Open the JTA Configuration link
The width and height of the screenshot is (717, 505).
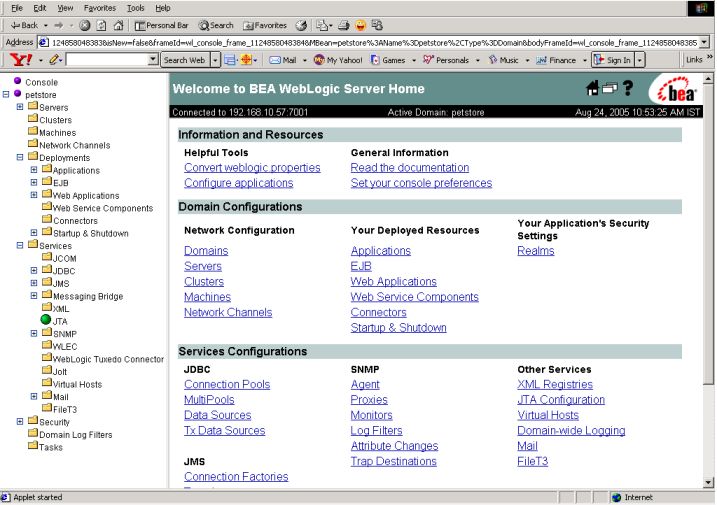(x=561, y=400)
